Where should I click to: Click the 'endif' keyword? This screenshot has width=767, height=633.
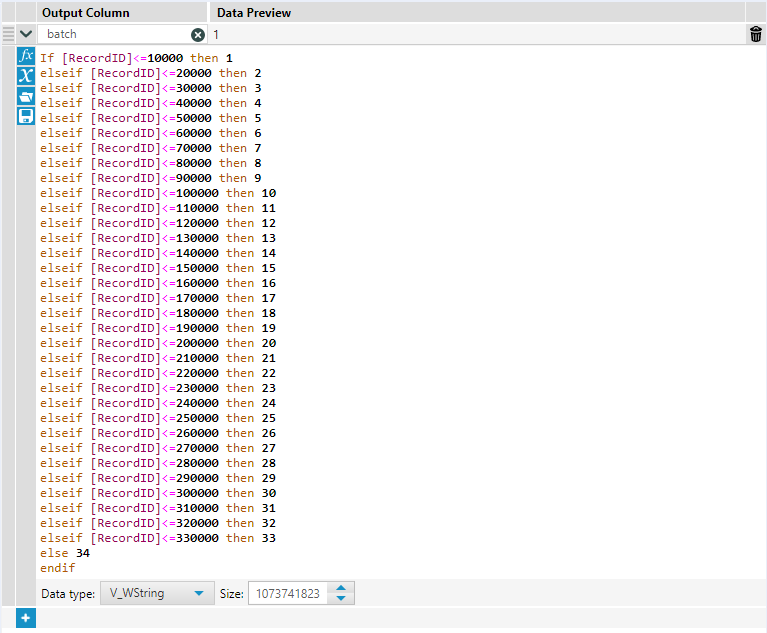pos(58,568)
